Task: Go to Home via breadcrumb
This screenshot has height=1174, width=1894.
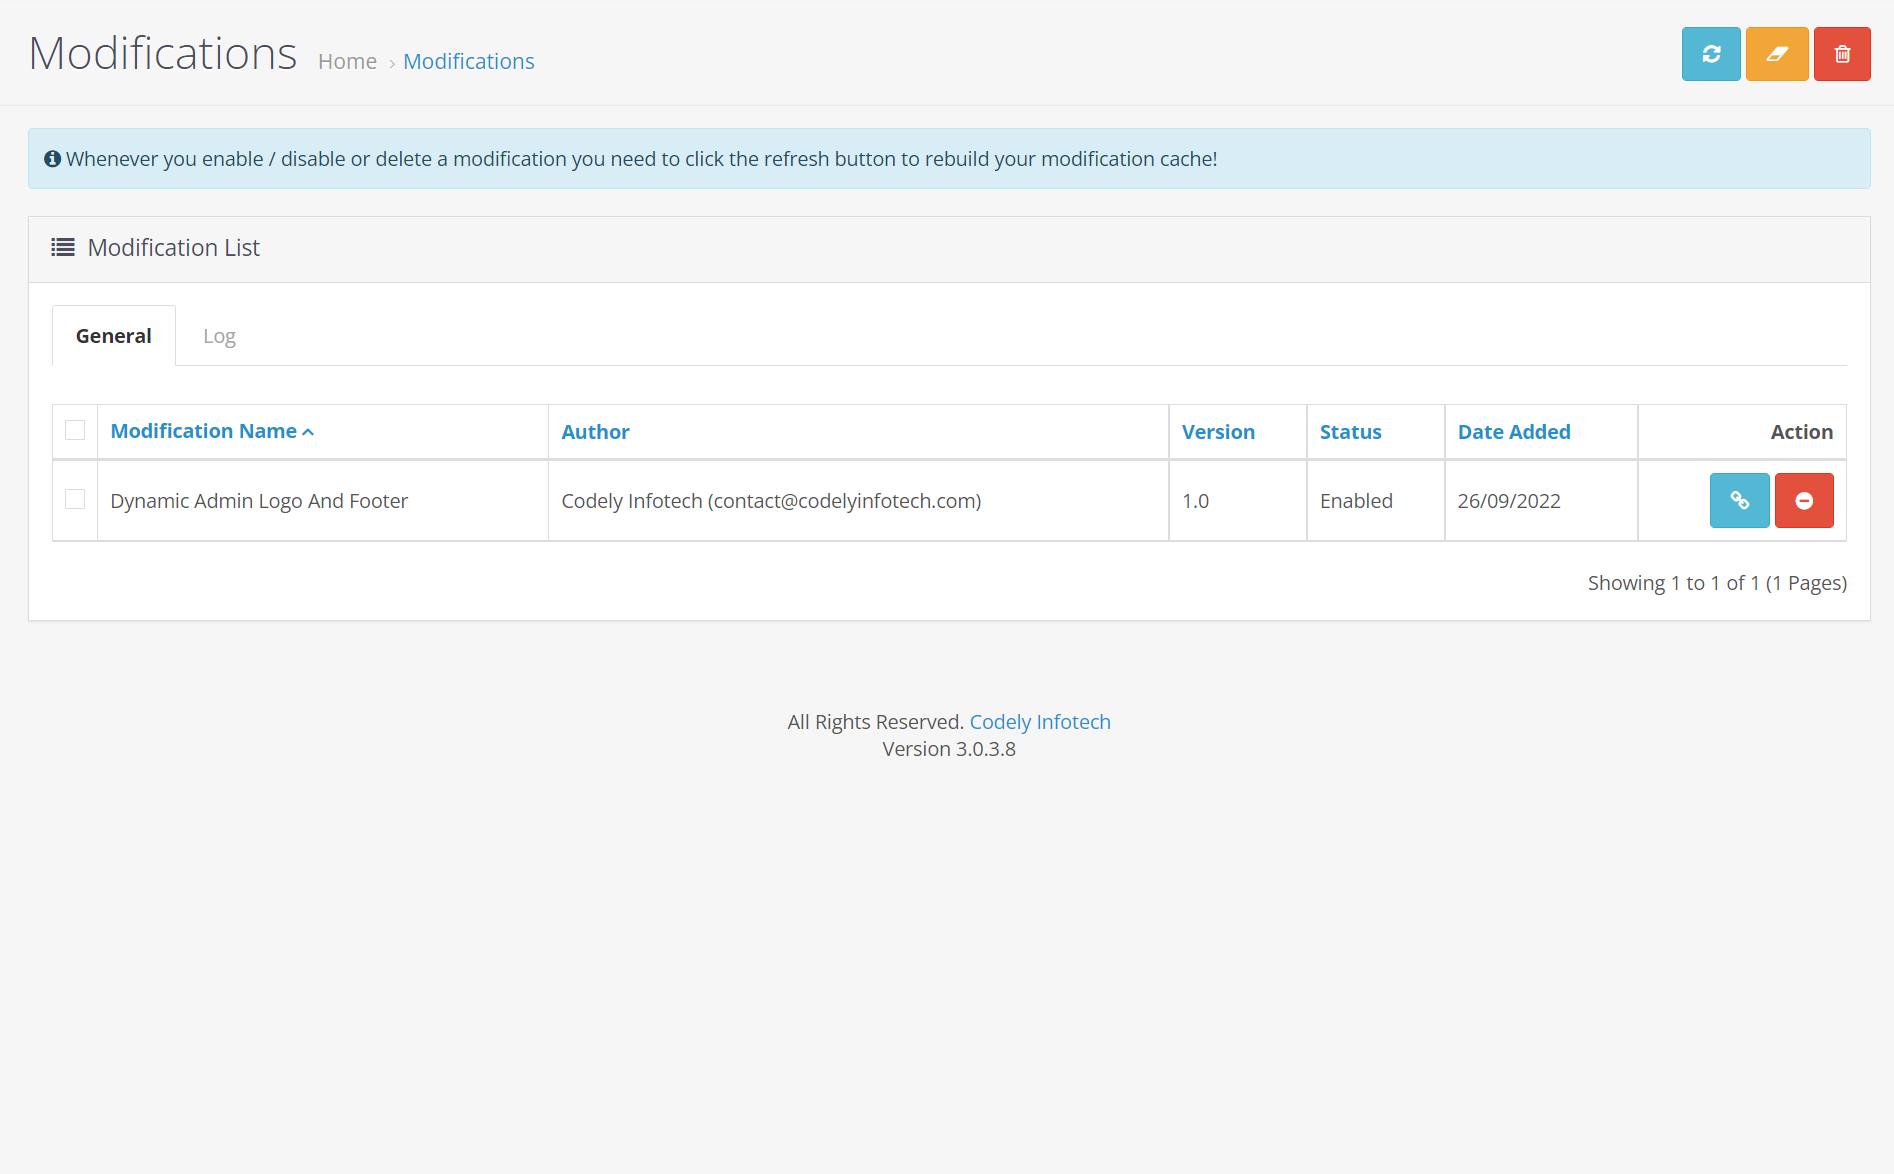Action: pos(347,62)
